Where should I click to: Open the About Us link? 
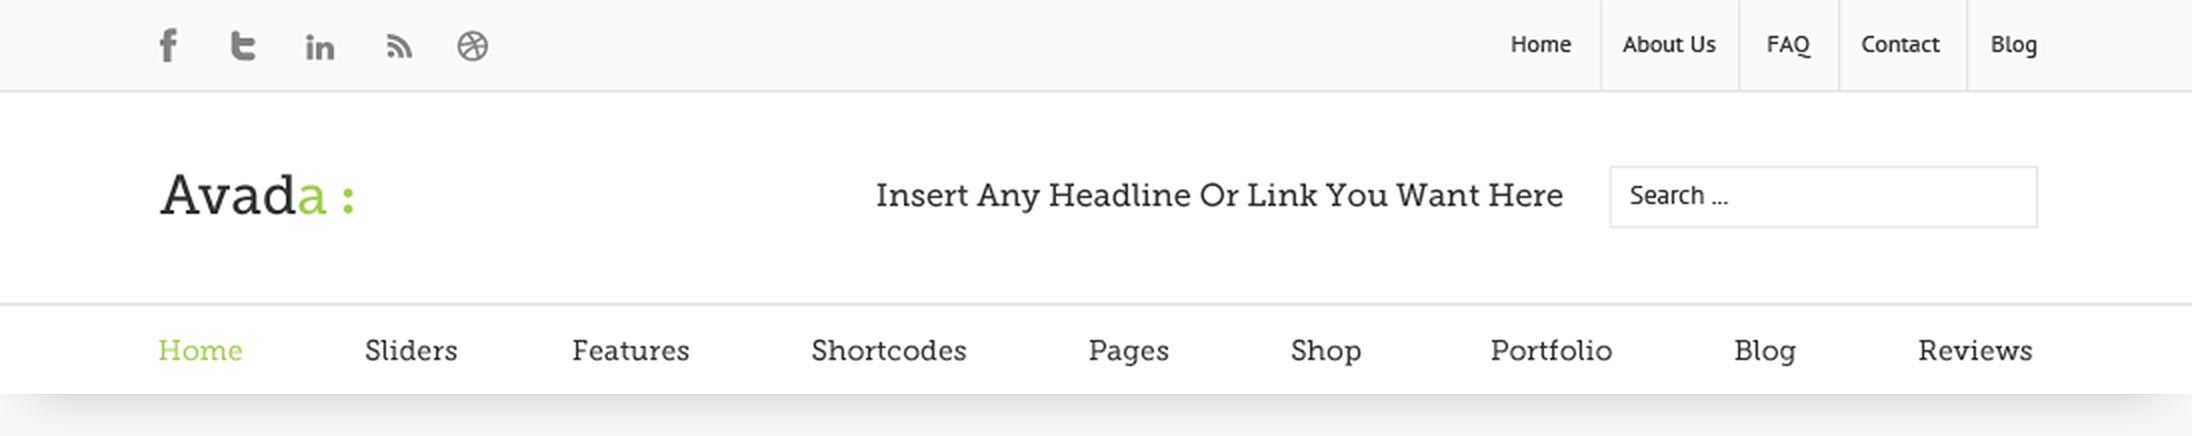click(x=1668, y=45)
